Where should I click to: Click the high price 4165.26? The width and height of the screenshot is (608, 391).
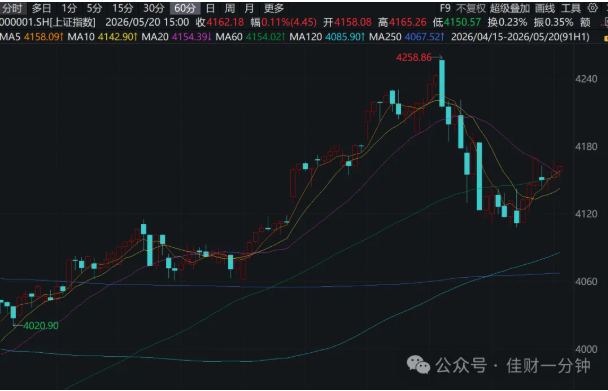coord(408,22)
